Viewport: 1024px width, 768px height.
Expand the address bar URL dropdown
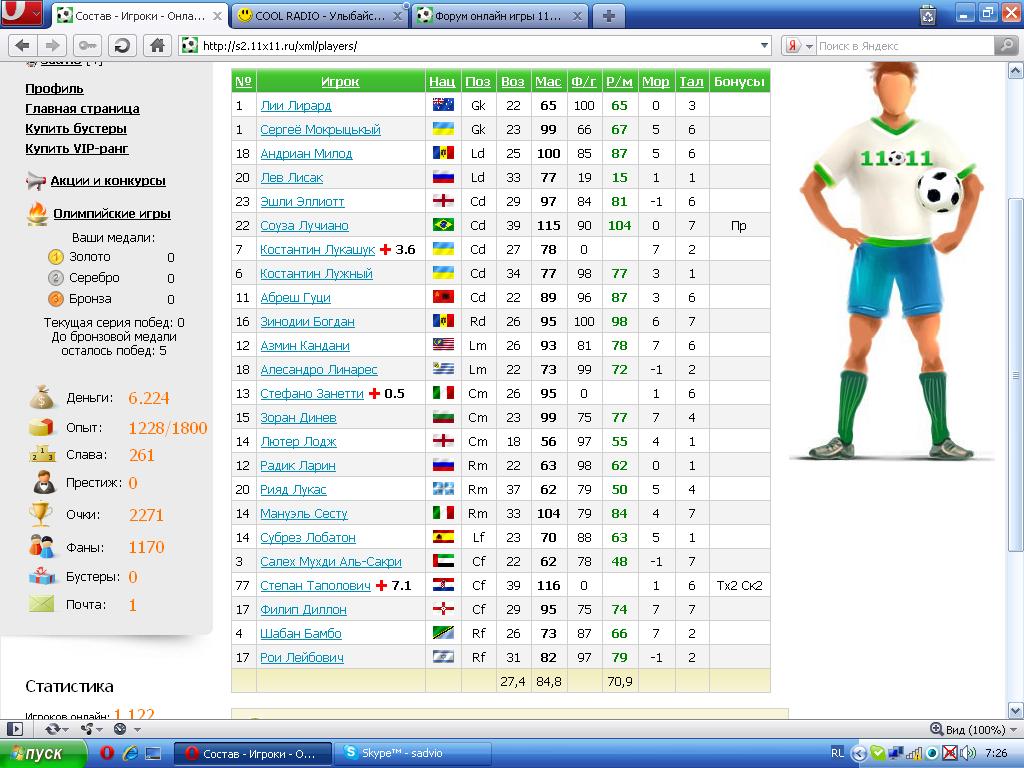point(765,46)
